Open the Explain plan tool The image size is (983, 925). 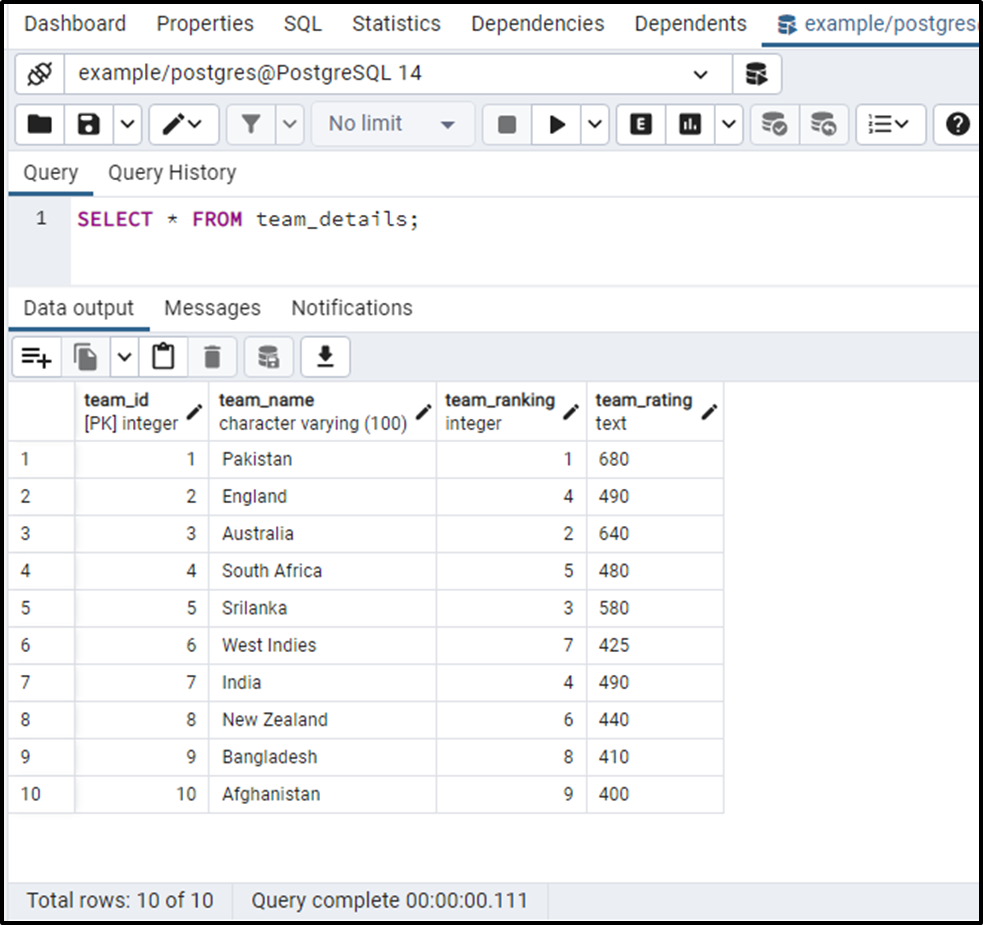pos(640,124)
